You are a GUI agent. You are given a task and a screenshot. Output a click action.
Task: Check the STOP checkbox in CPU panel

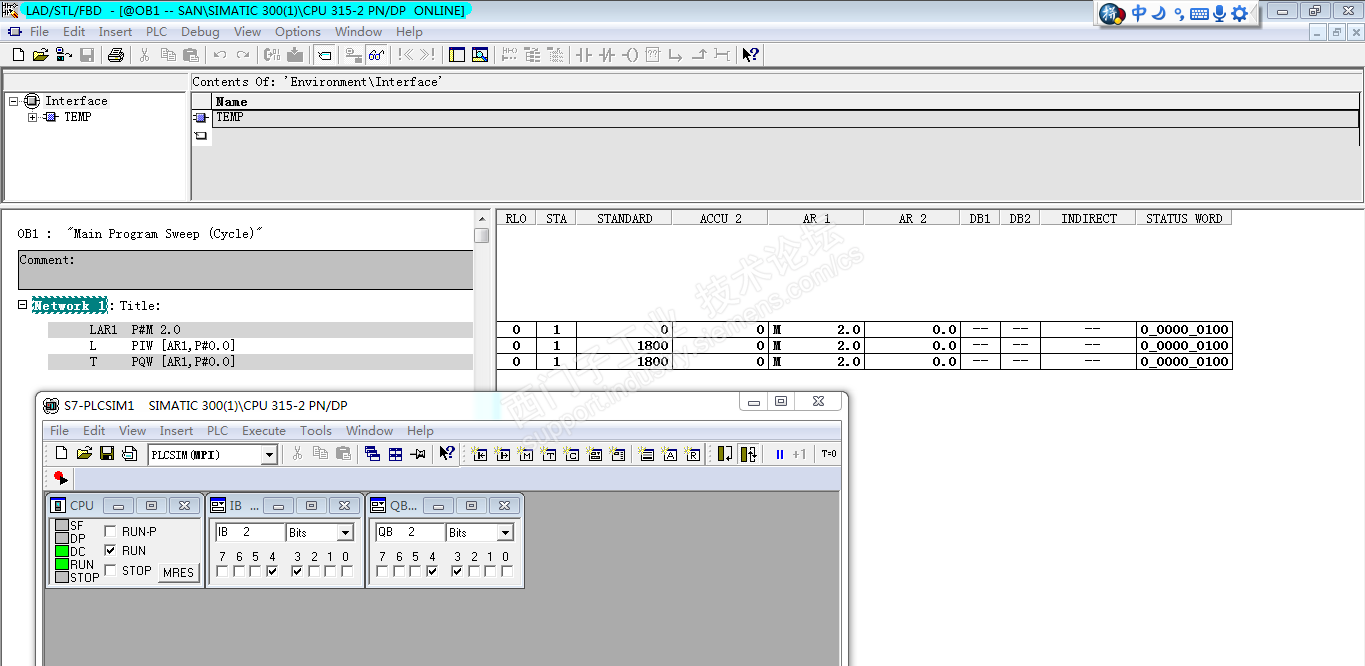click(110, 570)
